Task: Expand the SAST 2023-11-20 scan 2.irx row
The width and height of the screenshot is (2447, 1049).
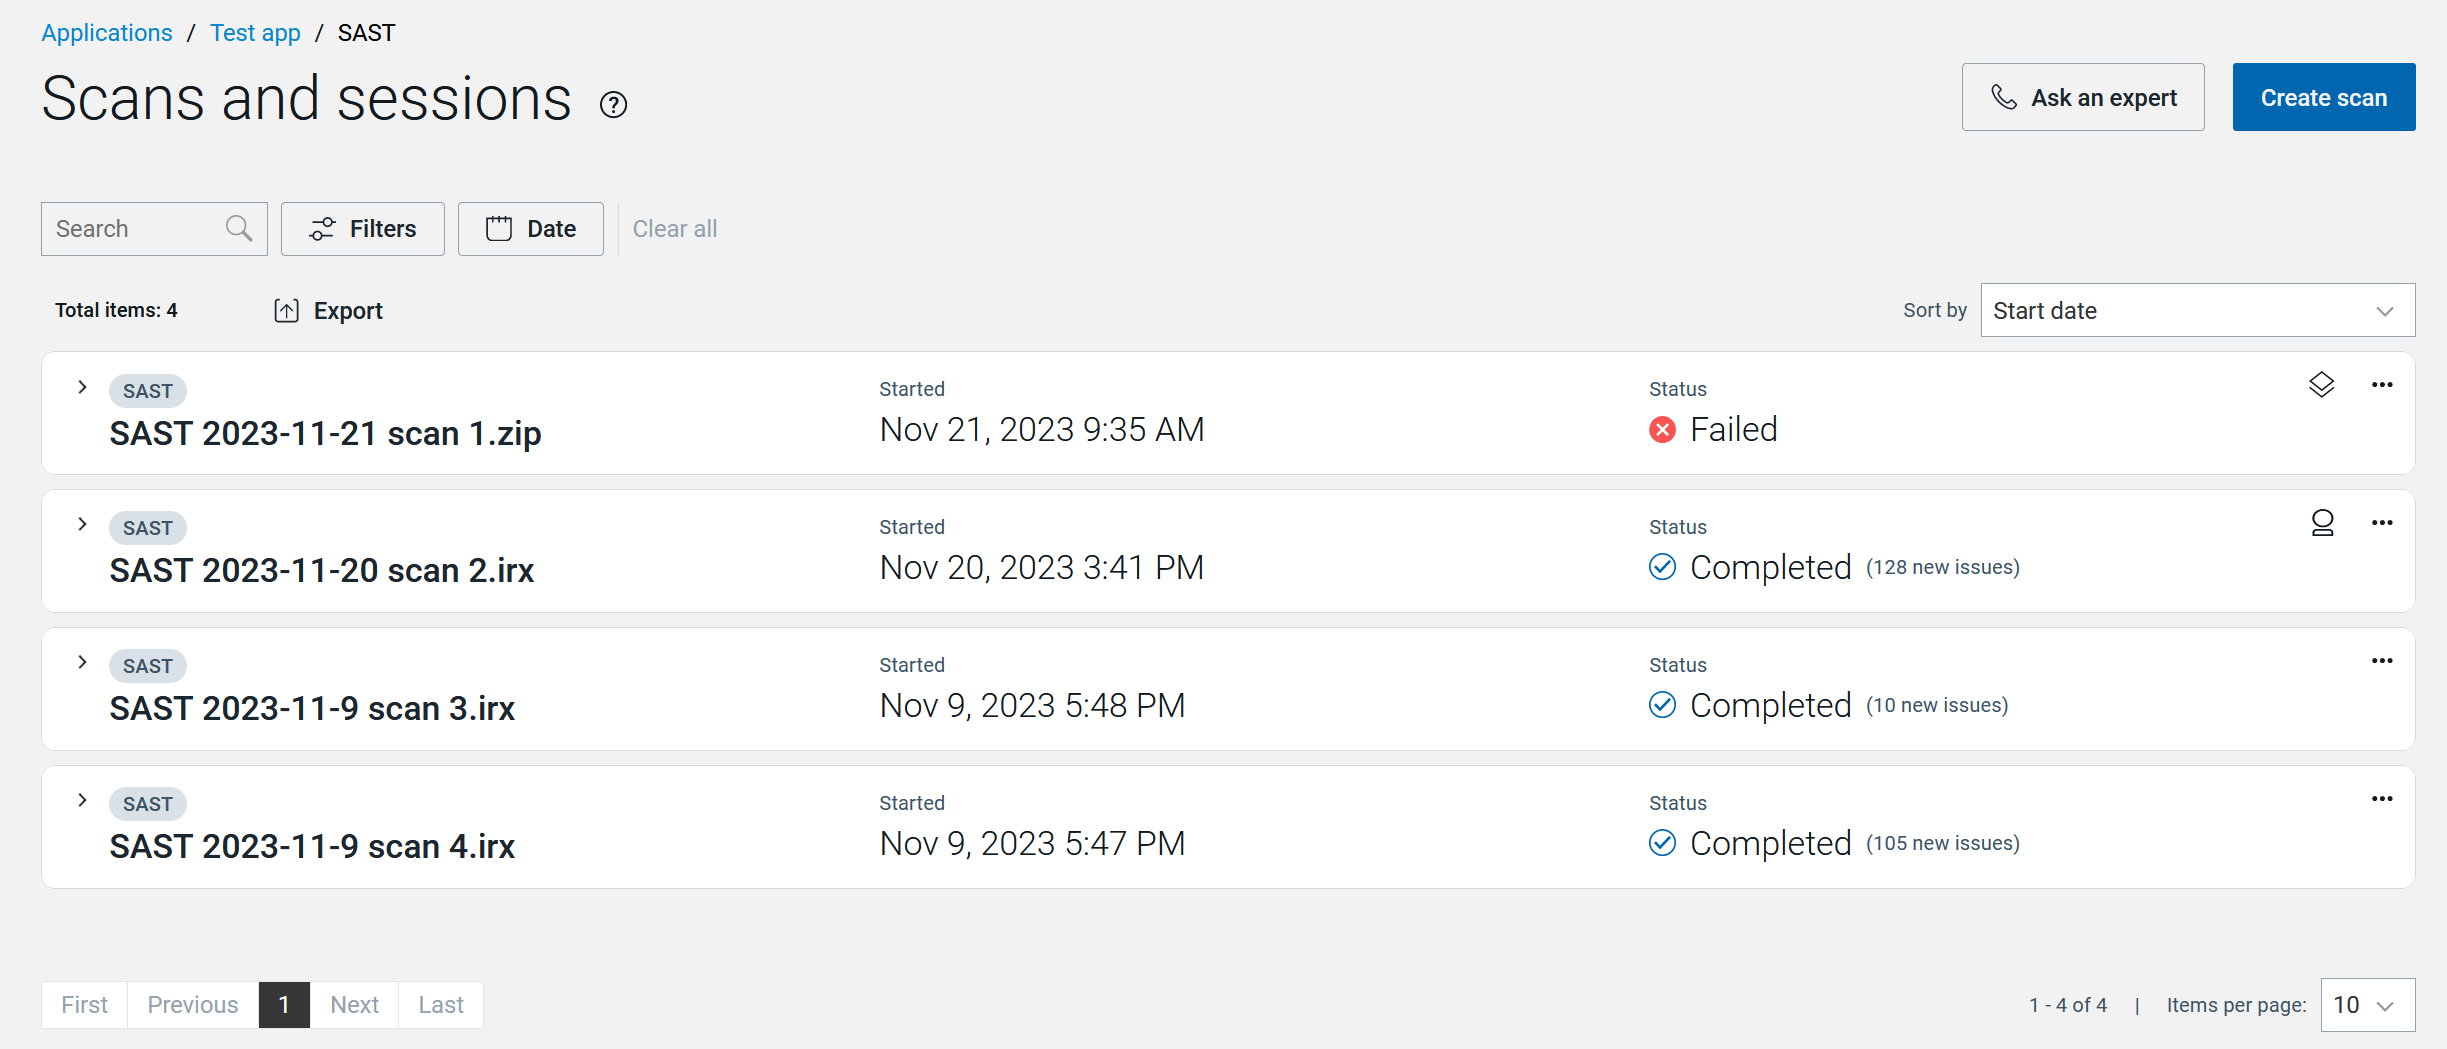Action: [83, 524]
